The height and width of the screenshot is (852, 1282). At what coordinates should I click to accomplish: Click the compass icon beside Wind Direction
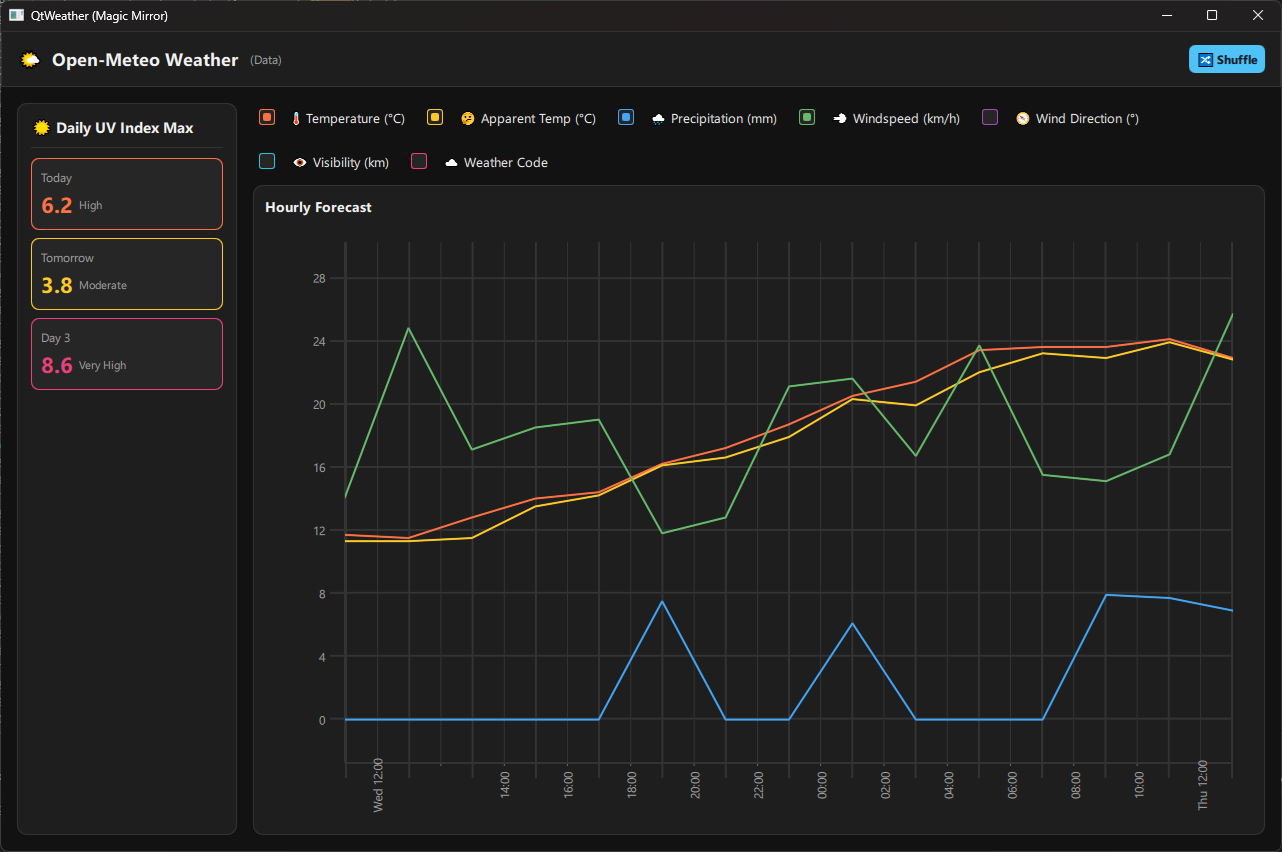pos(1023,118)
